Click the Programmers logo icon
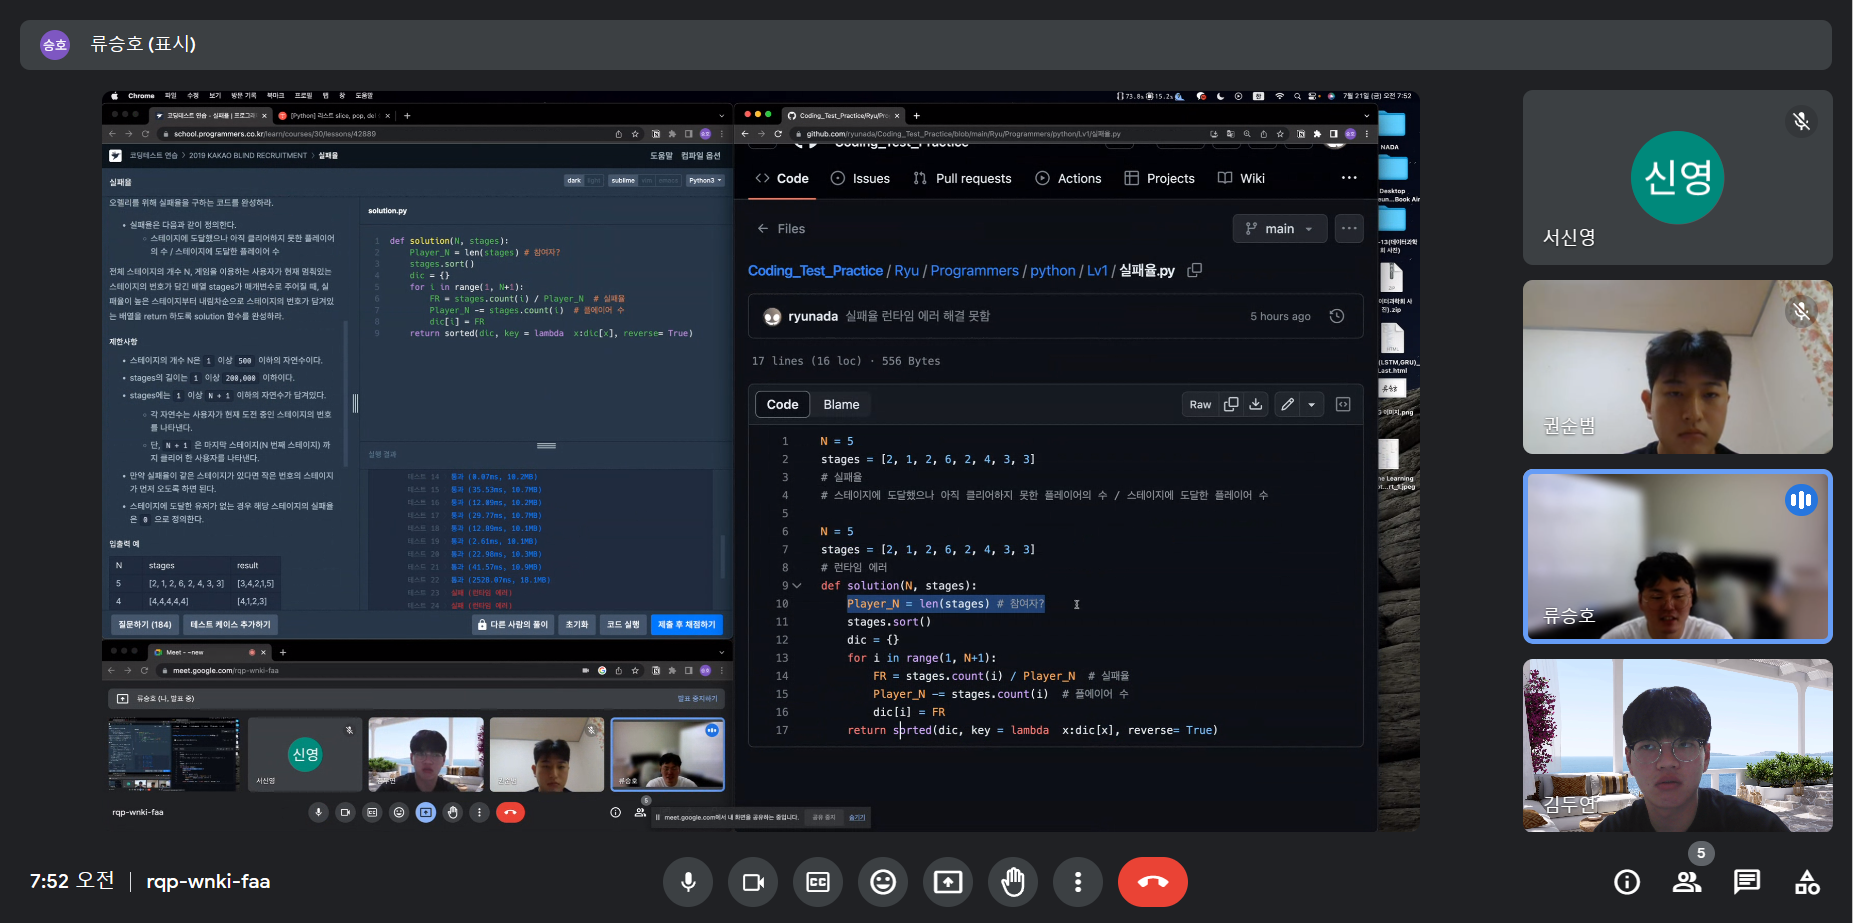Image resolution: width=1853 pixels, height=923 pixels. pos(115,155)
